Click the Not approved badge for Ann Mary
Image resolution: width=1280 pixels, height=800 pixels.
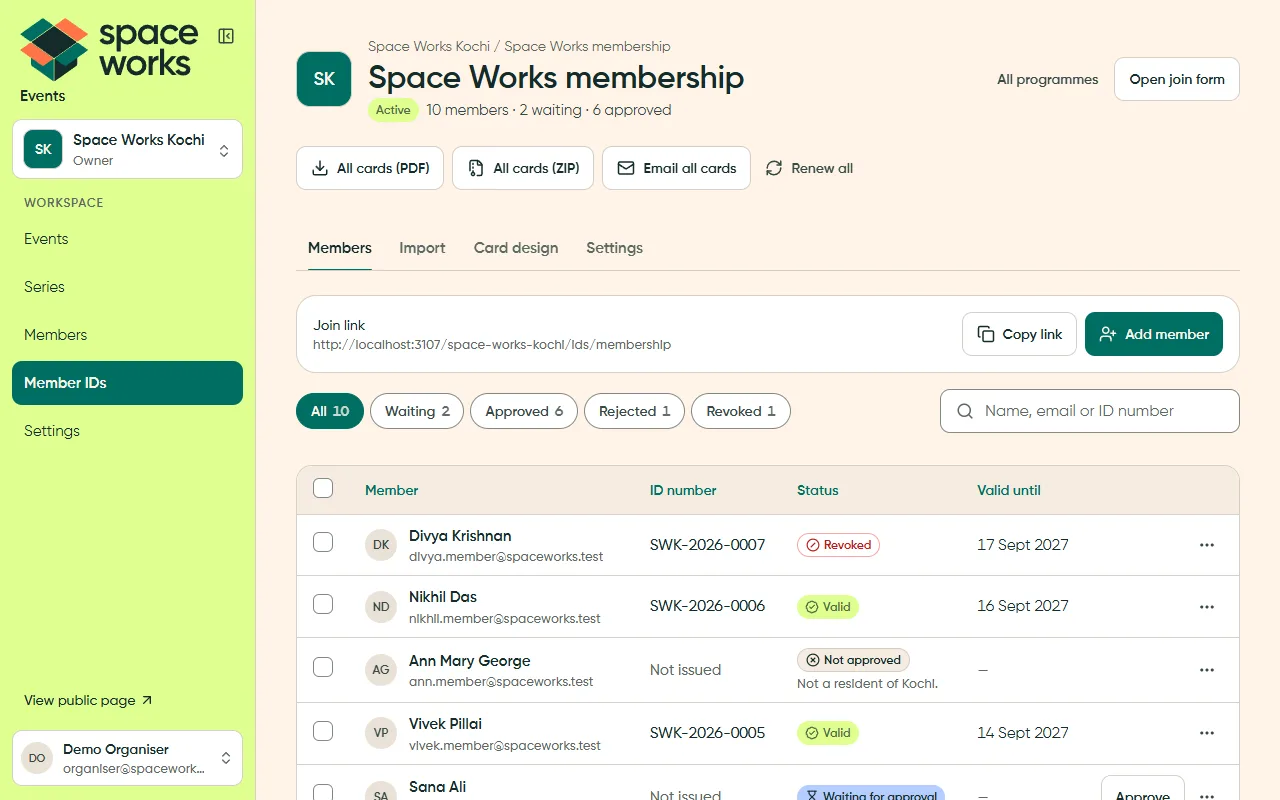(x=853, y=660)
